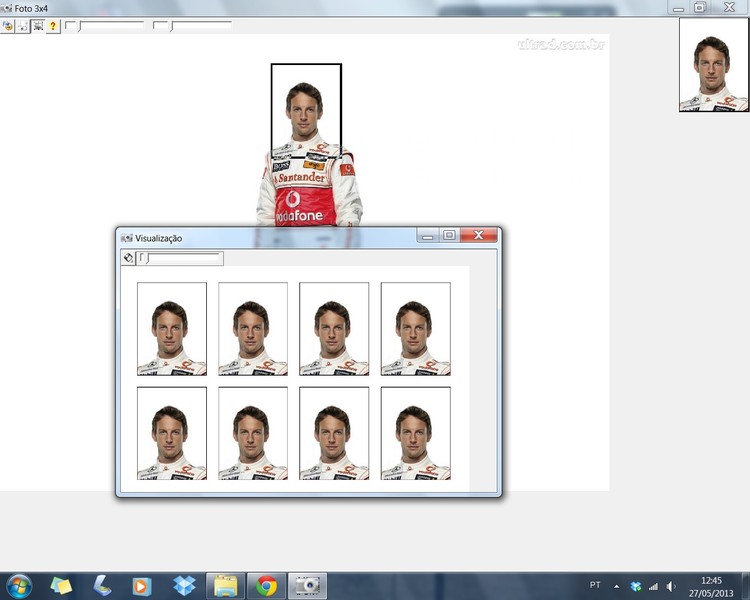Open help with the yellow question mark icon

pos(53,26)
